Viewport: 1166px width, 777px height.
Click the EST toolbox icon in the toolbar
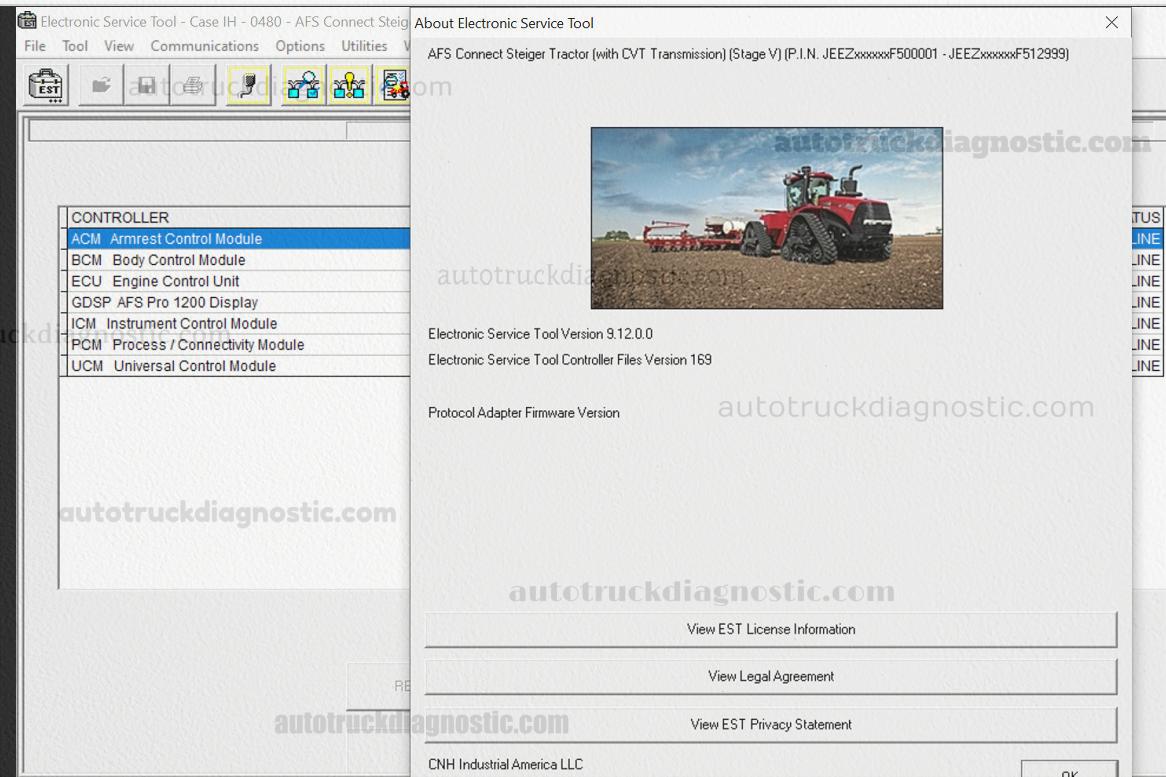coord(45,86)
